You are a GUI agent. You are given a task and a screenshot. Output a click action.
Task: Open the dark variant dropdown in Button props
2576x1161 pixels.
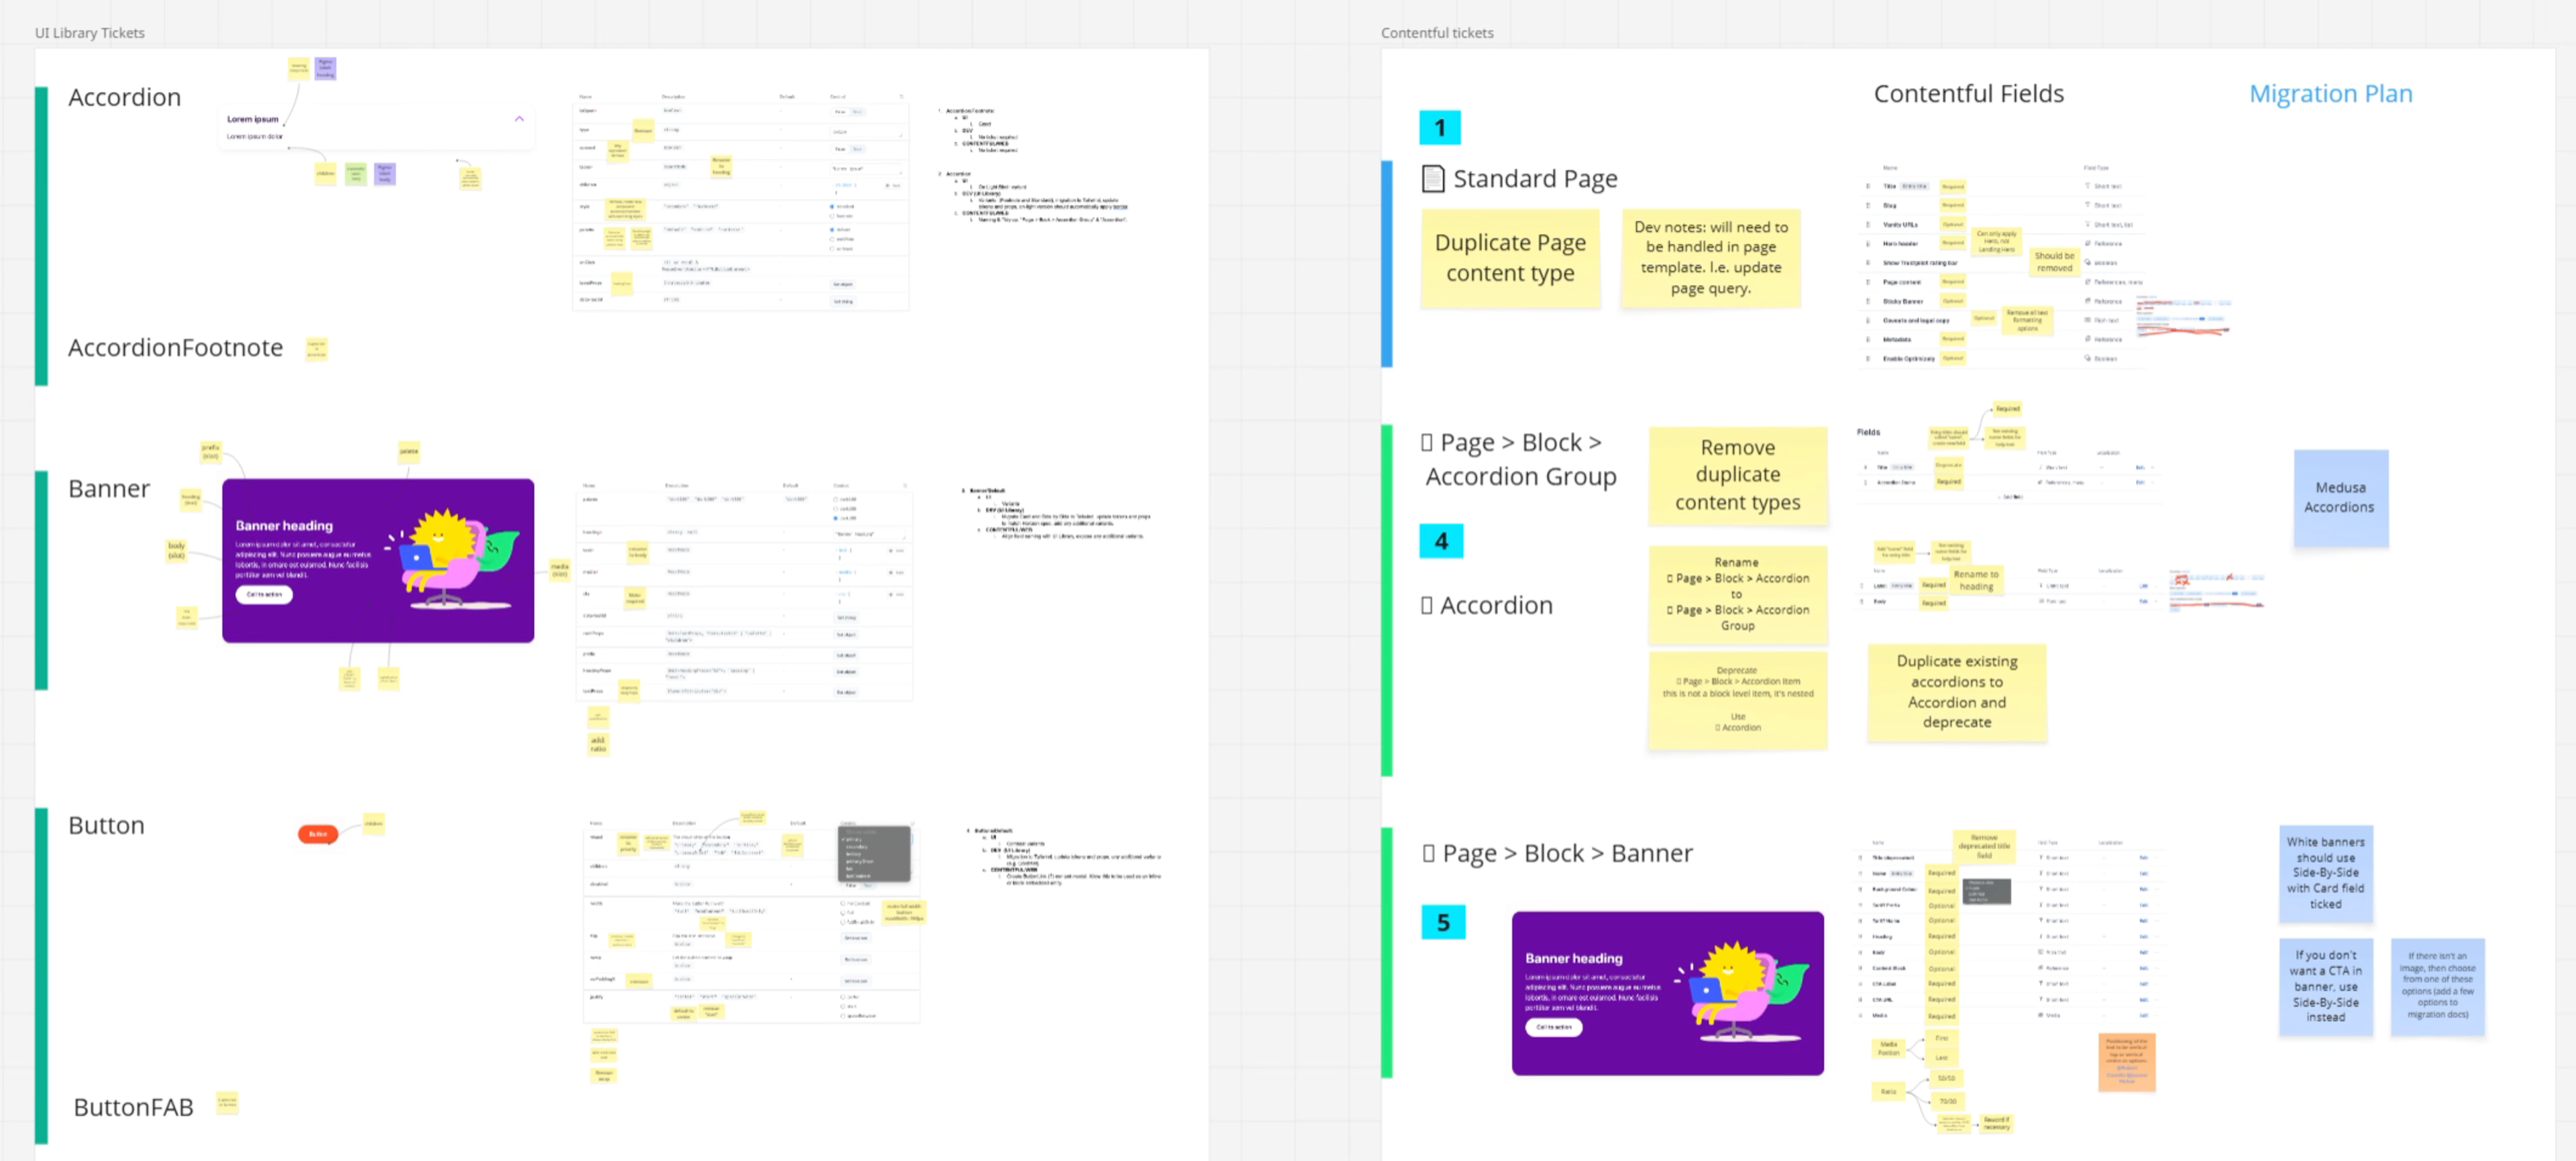click(x=874, y=853)
